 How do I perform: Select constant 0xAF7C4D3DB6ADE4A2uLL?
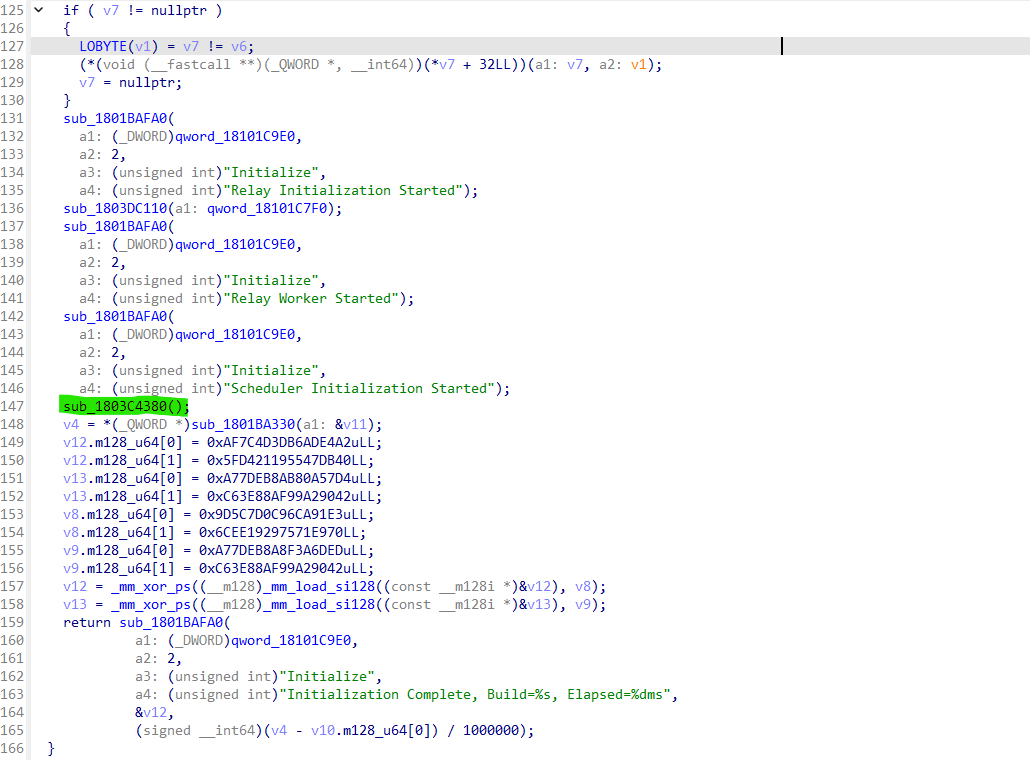[291, 442]
